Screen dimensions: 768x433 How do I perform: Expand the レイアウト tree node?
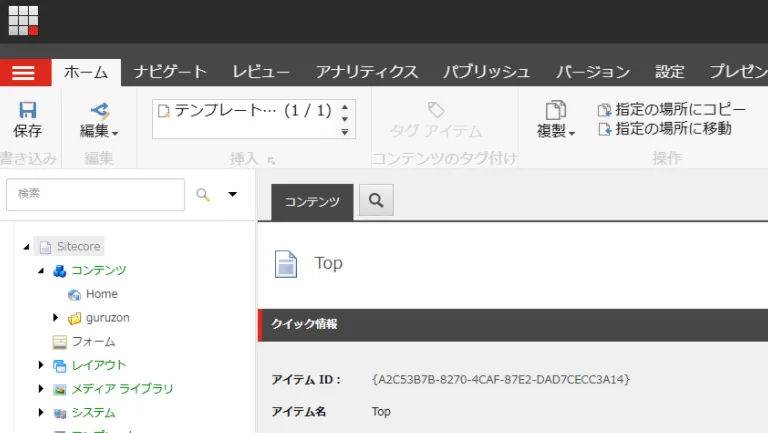coord(41,365)
